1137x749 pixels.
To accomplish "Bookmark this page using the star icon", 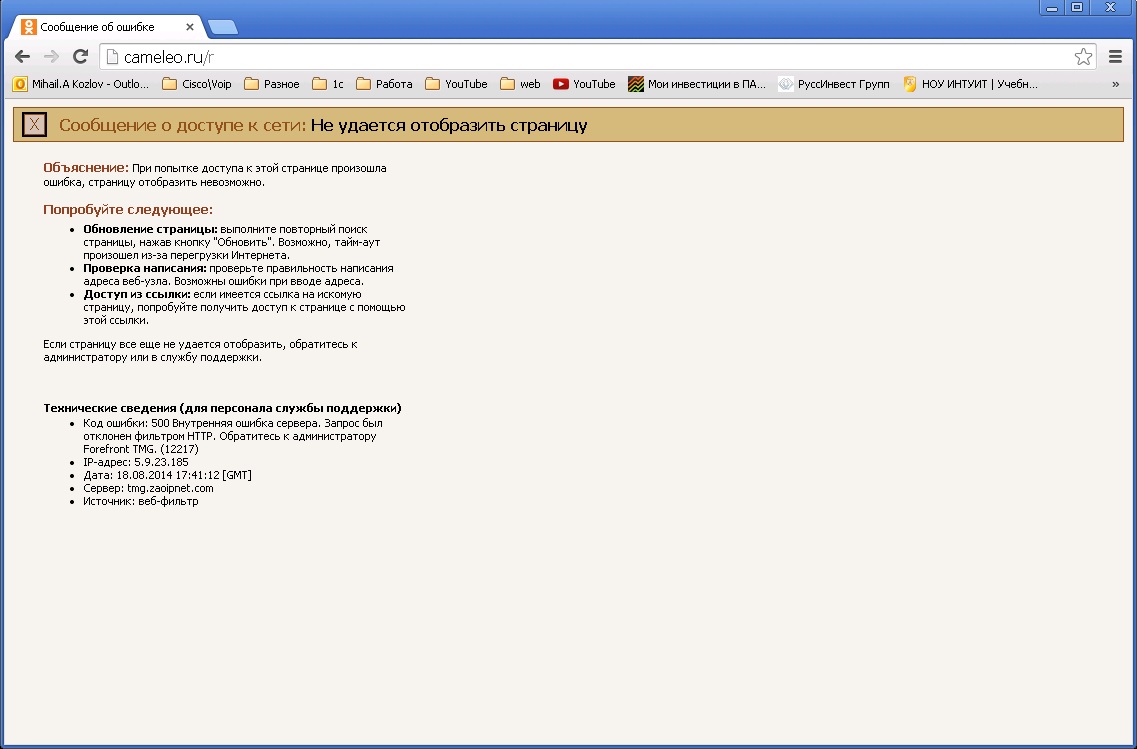I will pyautogui.click(x=1083, y=57).
